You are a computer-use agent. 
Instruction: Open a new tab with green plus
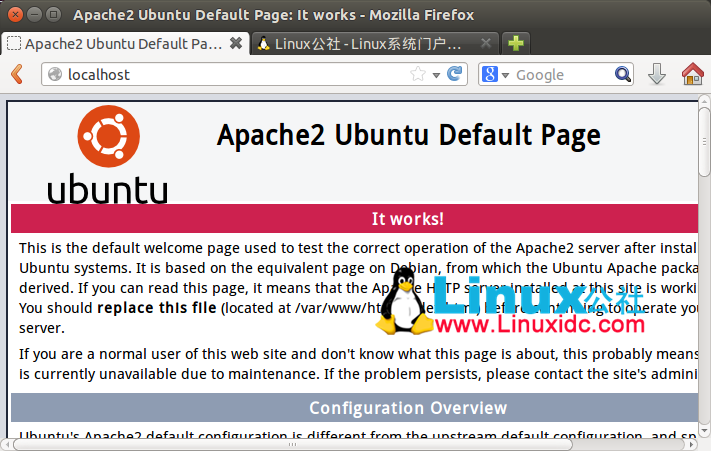click(x=516, y=44)
